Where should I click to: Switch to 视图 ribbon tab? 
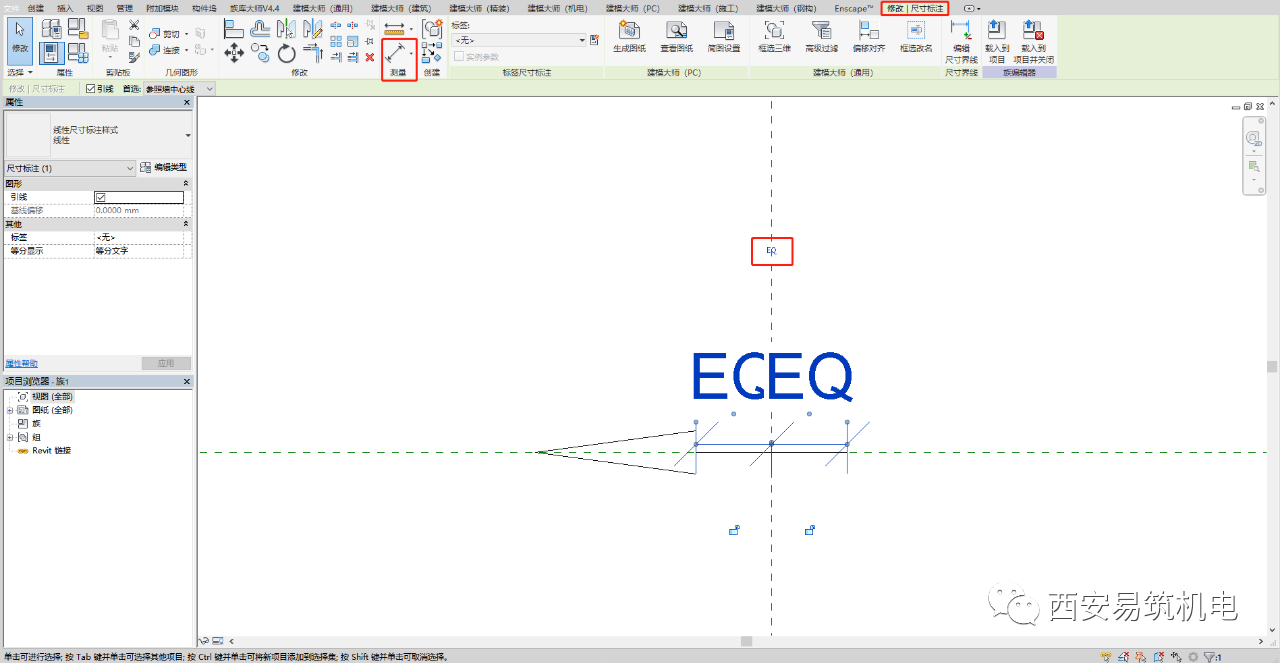coord(95,7)
